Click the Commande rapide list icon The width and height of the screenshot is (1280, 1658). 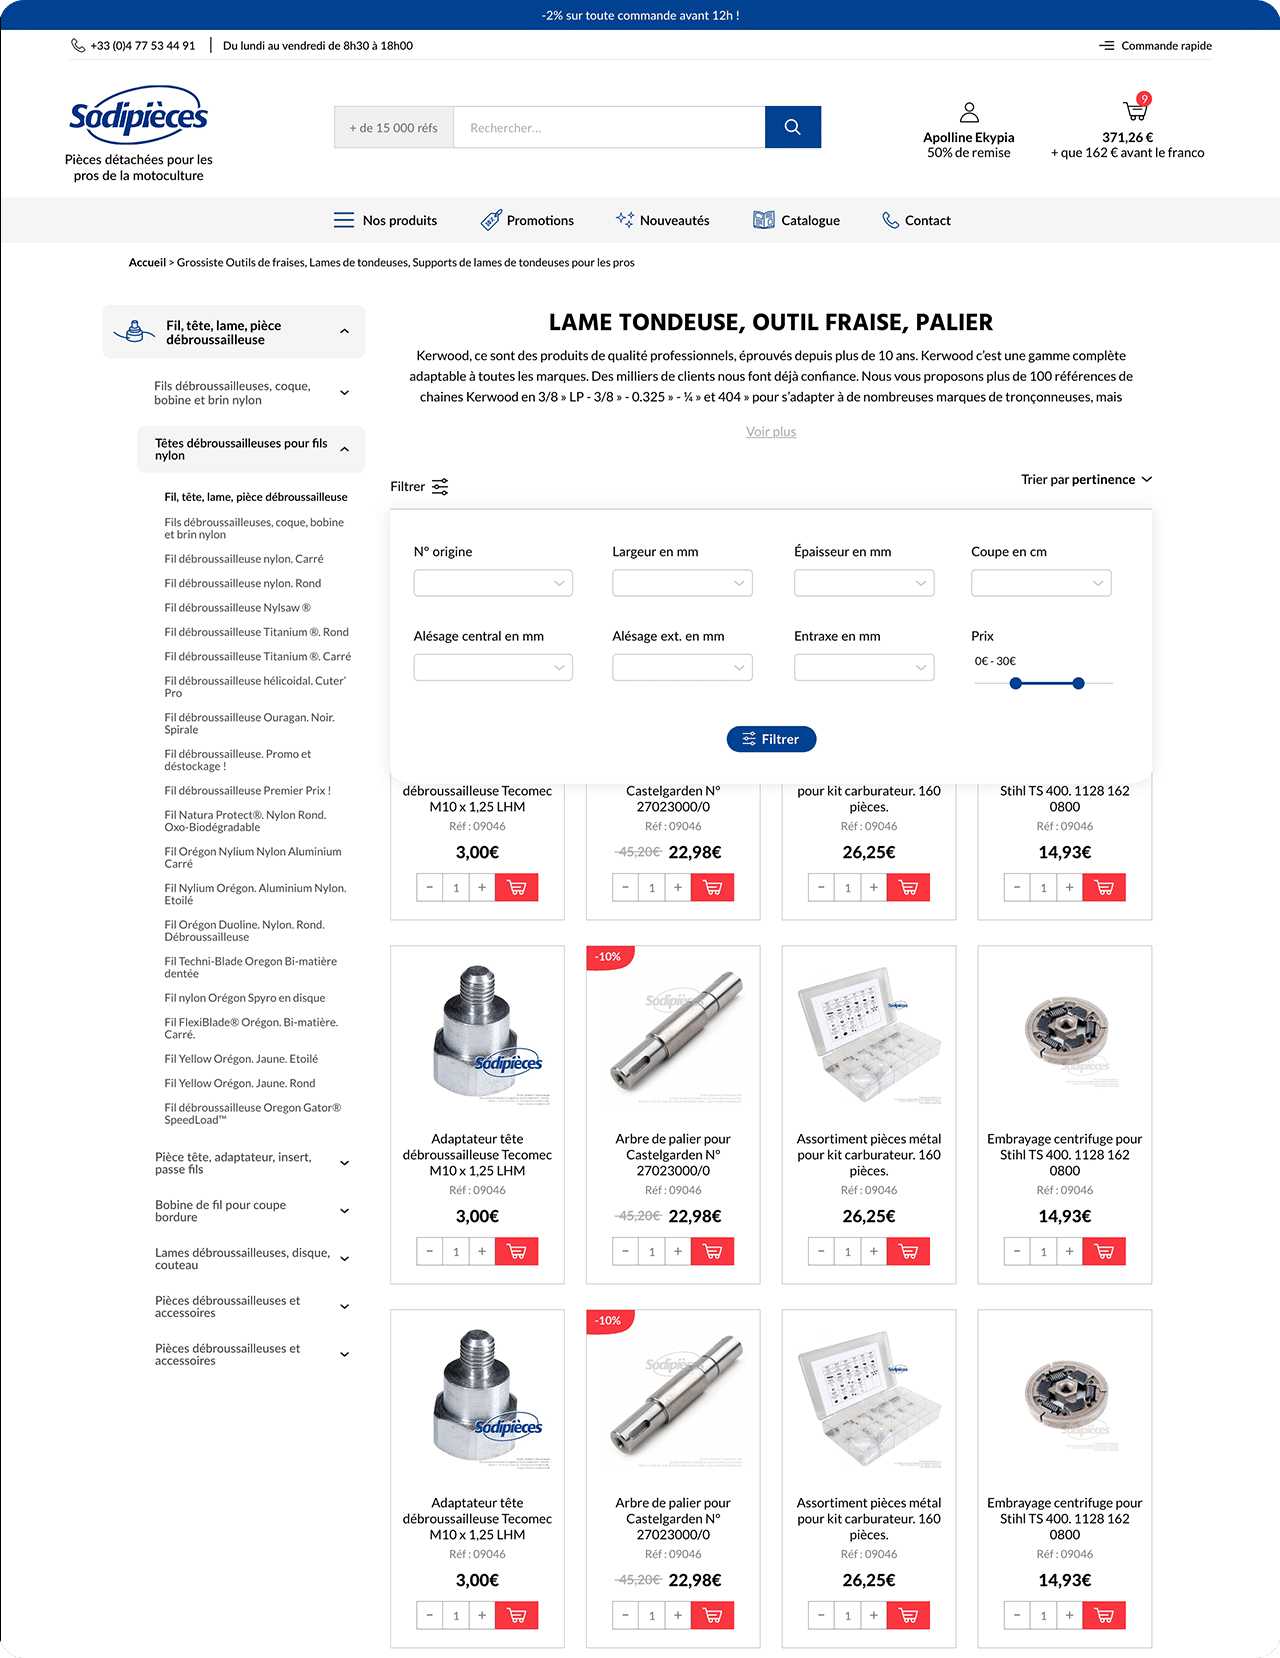[x=1106, y=46]
